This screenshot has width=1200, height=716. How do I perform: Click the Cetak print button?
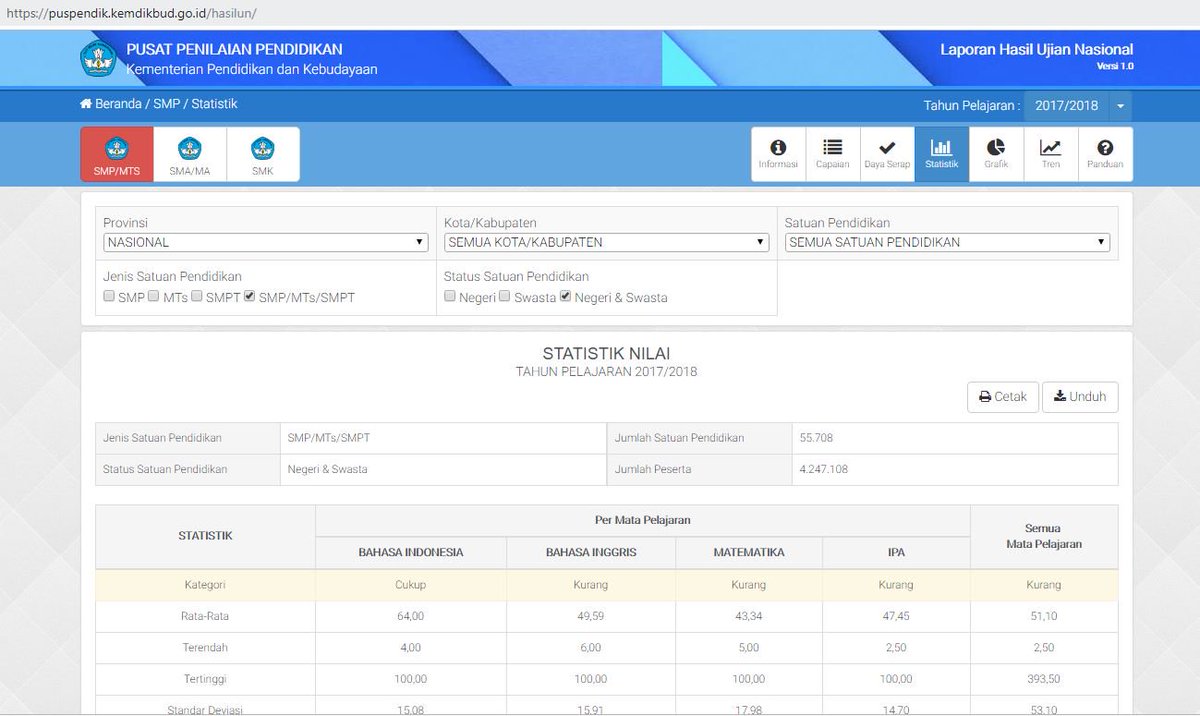pyautogui.click(x=1003, y=397)
